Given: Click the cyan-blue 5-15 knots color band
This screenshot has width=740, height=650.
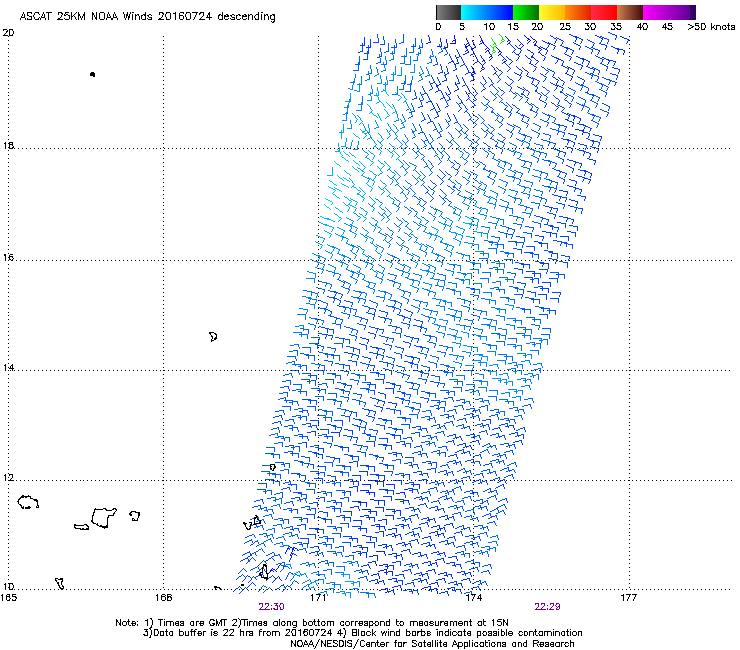Looking at the screenshot, I should coord(487,12).
